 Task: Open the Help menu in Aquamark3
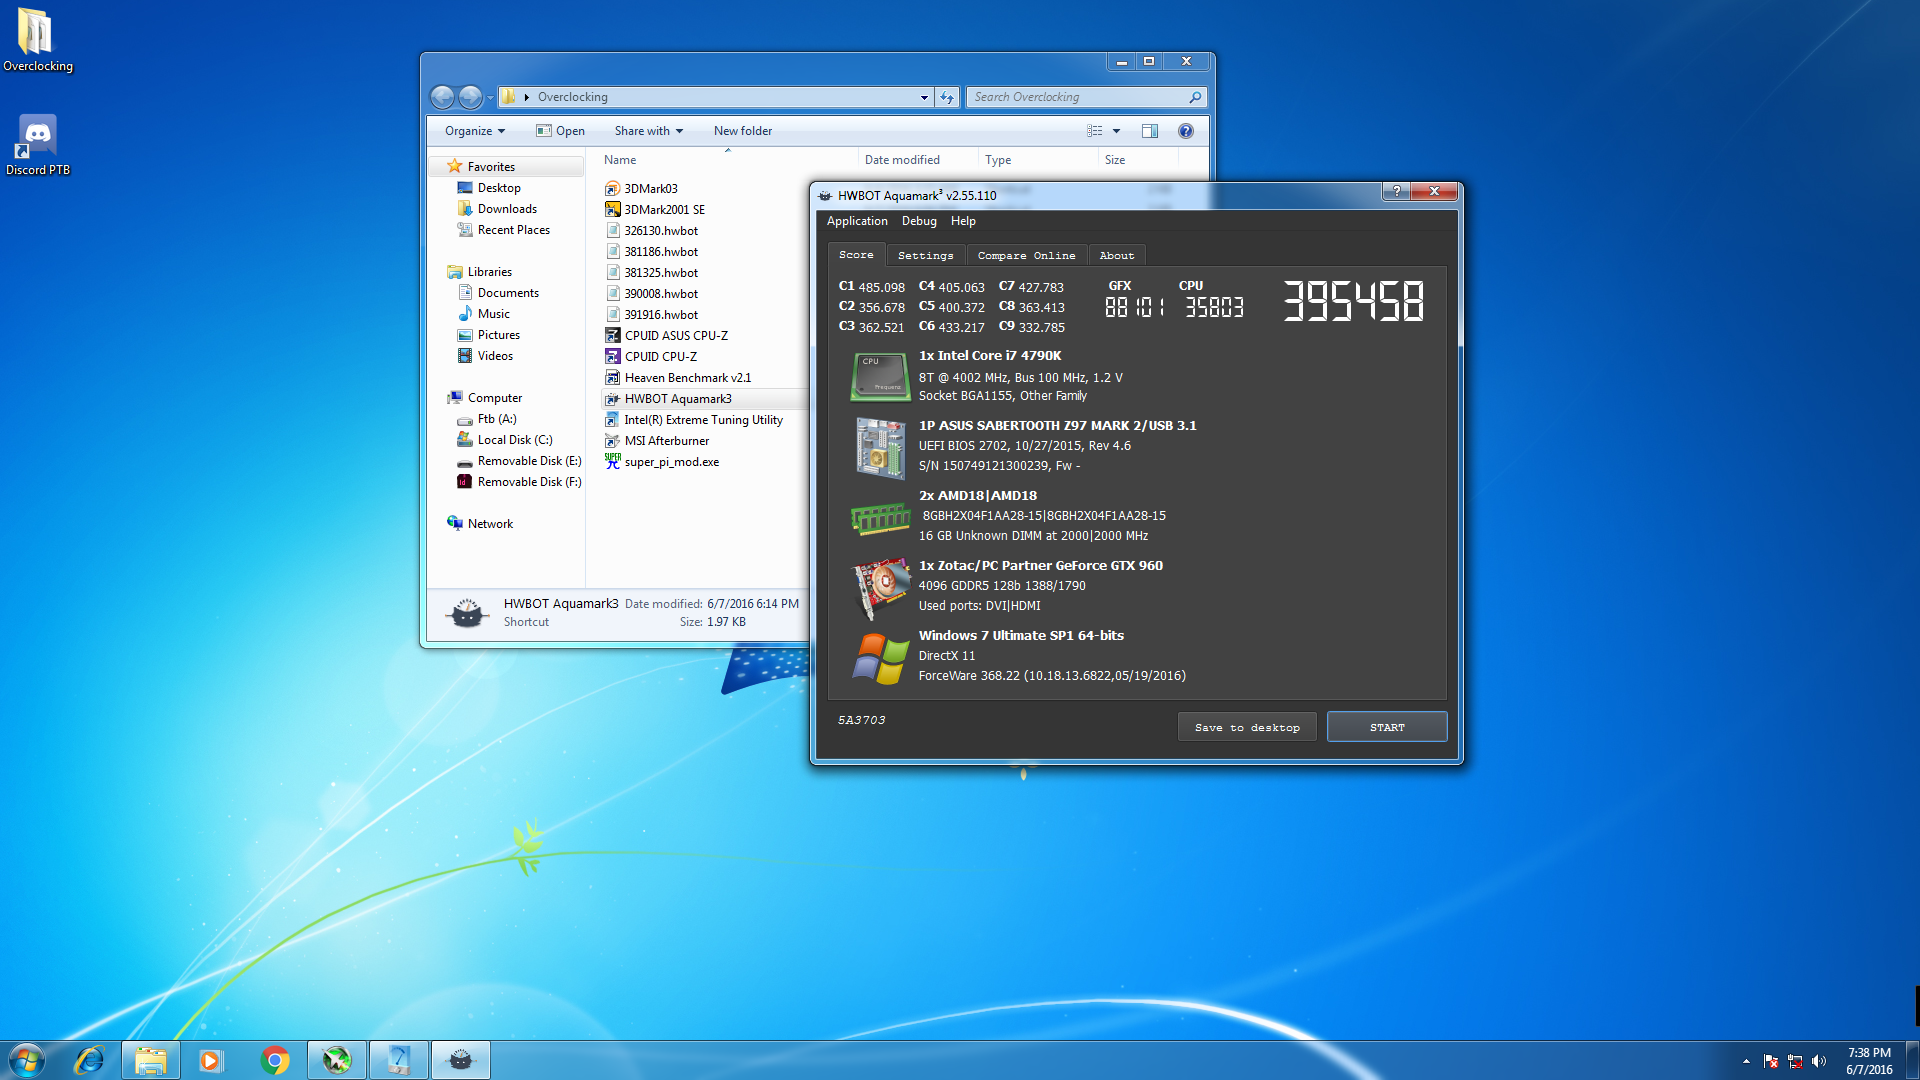click(x=963, y=221)
